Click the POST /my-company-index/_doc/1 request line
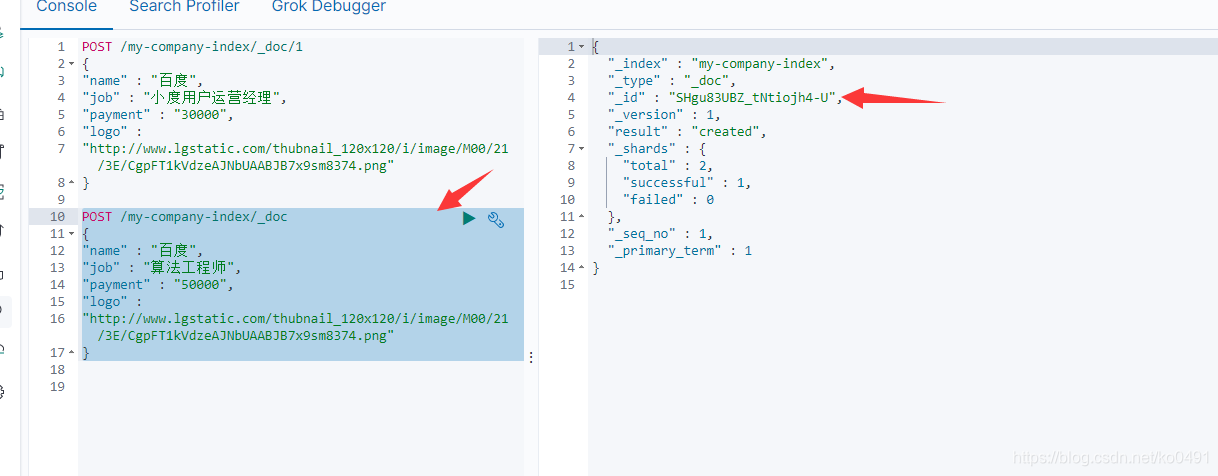The image size is (1218, 476). (x=192, y=47)
